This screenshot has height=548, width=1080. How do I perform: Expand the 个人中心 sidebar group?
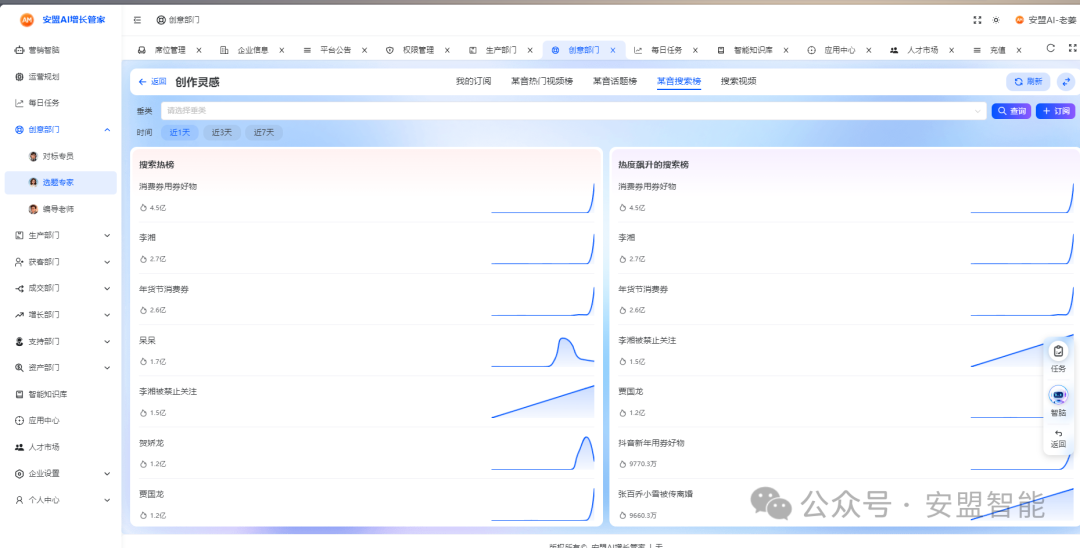pyautogui.click(x=107, y=500)
